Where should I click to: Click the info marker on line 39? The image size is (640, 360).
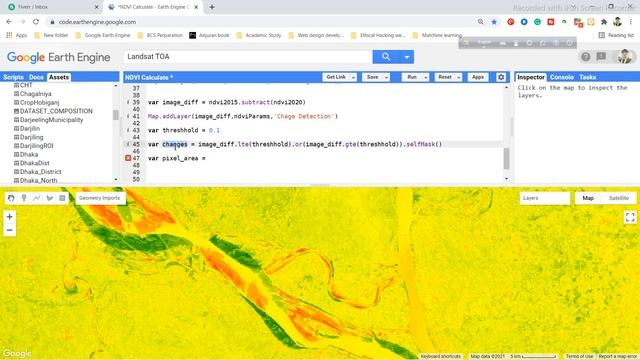(128, 102)
